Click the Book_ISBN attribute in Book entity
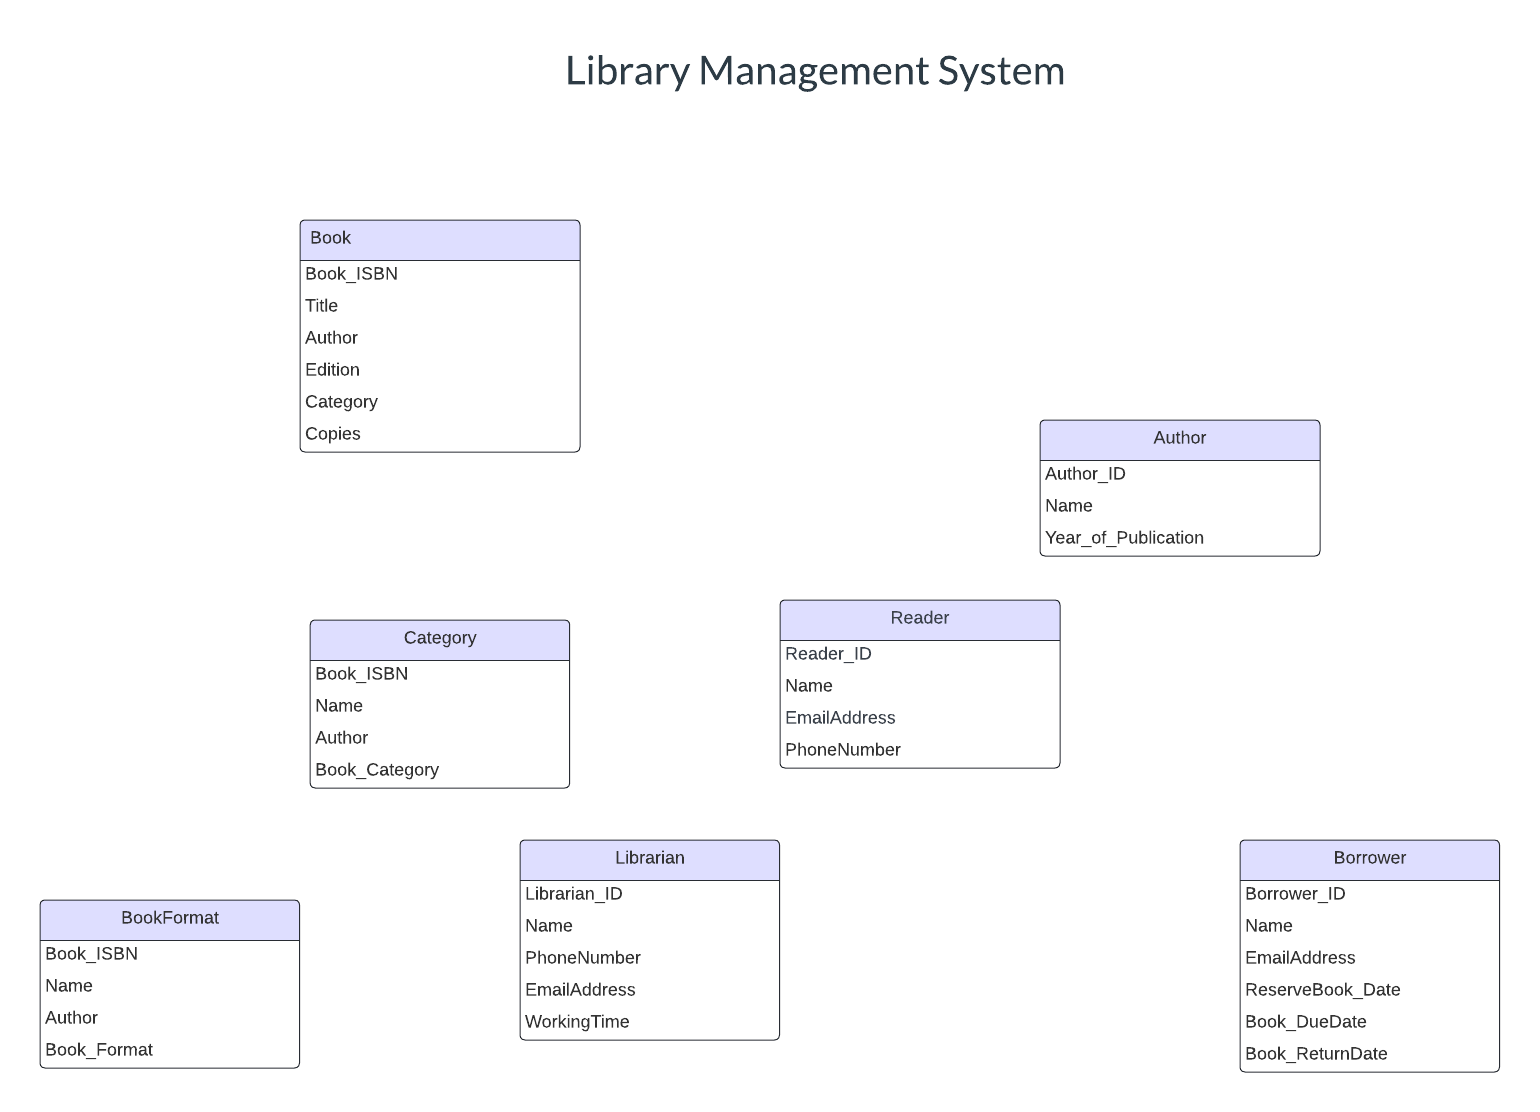Viewport: 1540px width, 1112px height. point(352,273)
